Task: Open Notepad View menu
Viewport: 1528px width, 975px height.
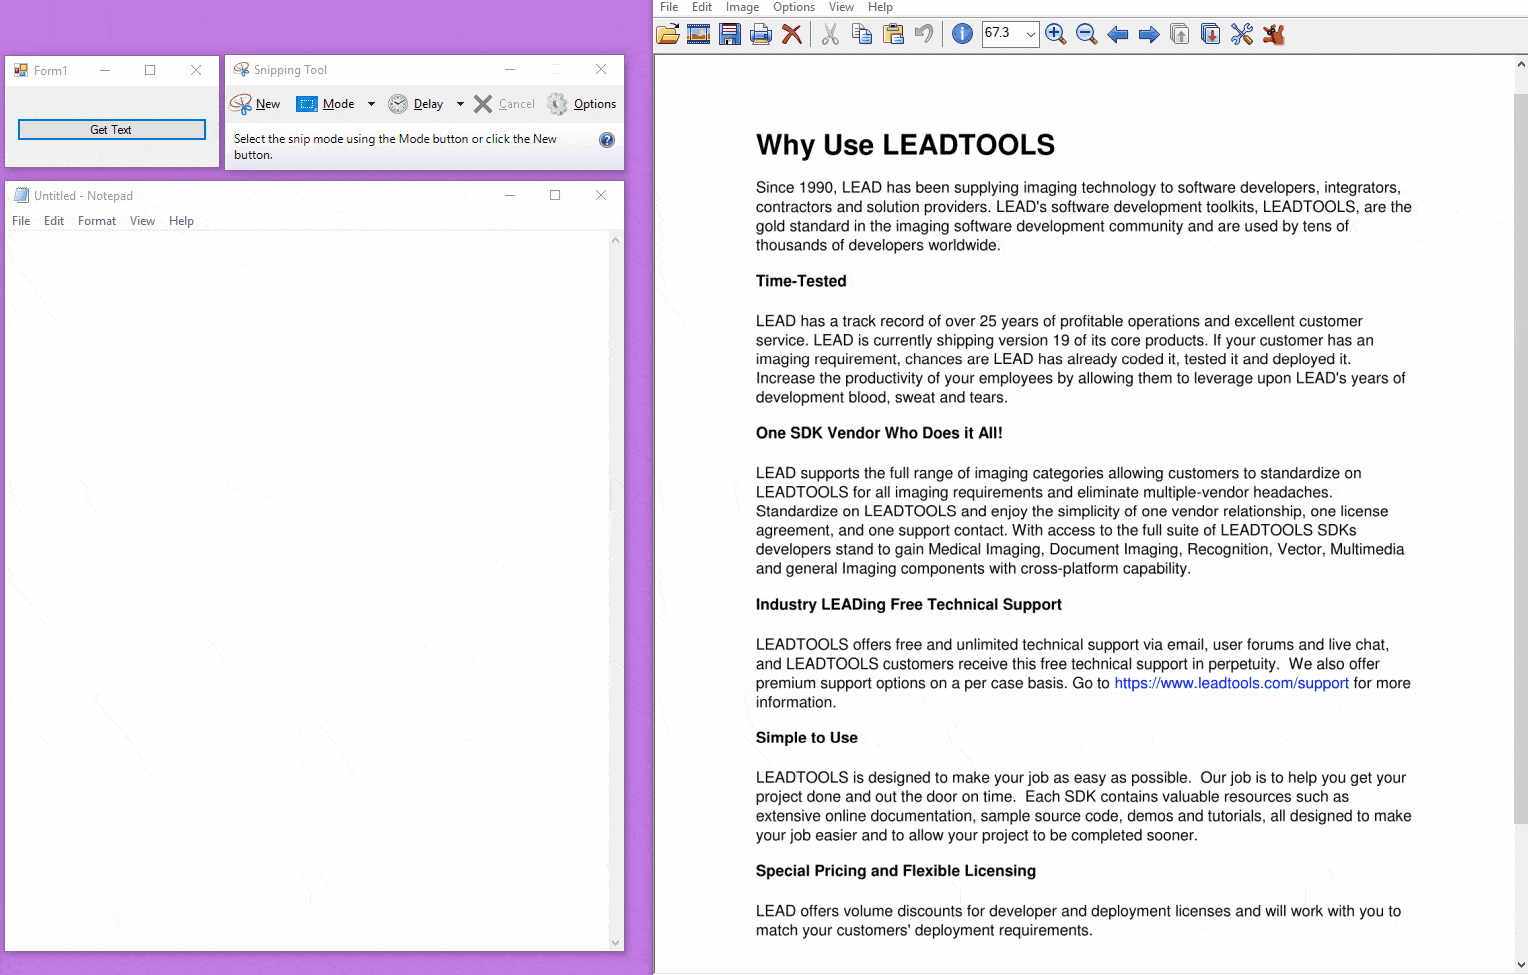Action: (x=142, y=221)
